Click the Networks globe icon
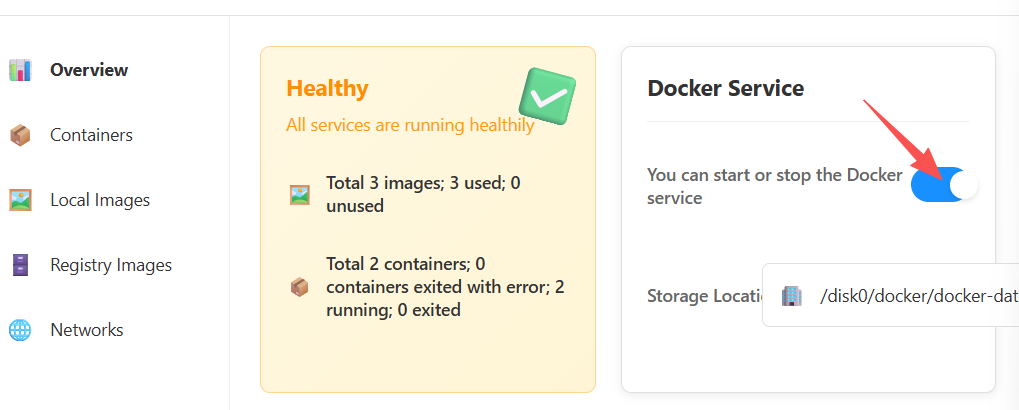This screenshot has height=410, width=1019. tap(20, 330)
